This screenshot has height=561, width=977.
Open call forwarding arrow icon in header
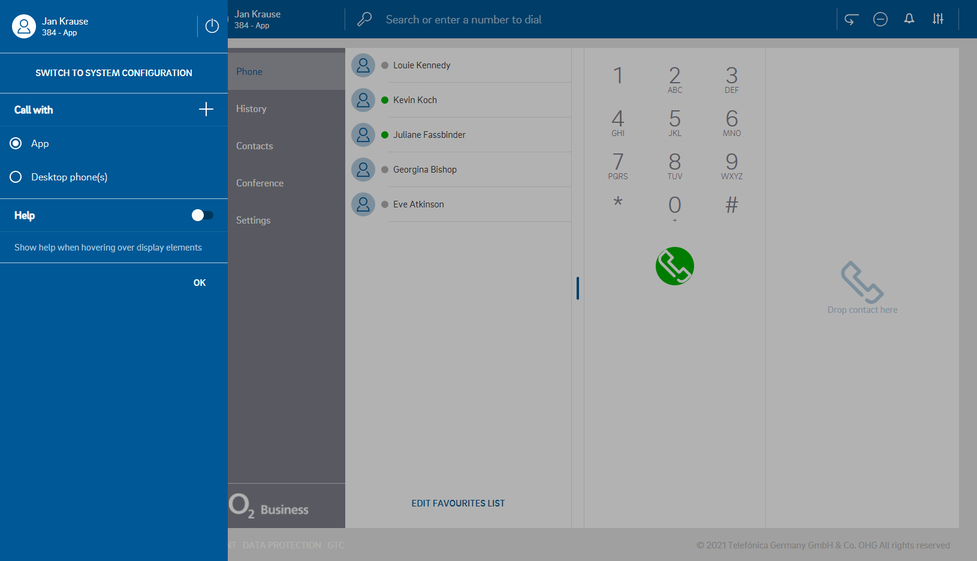(851, 19)
